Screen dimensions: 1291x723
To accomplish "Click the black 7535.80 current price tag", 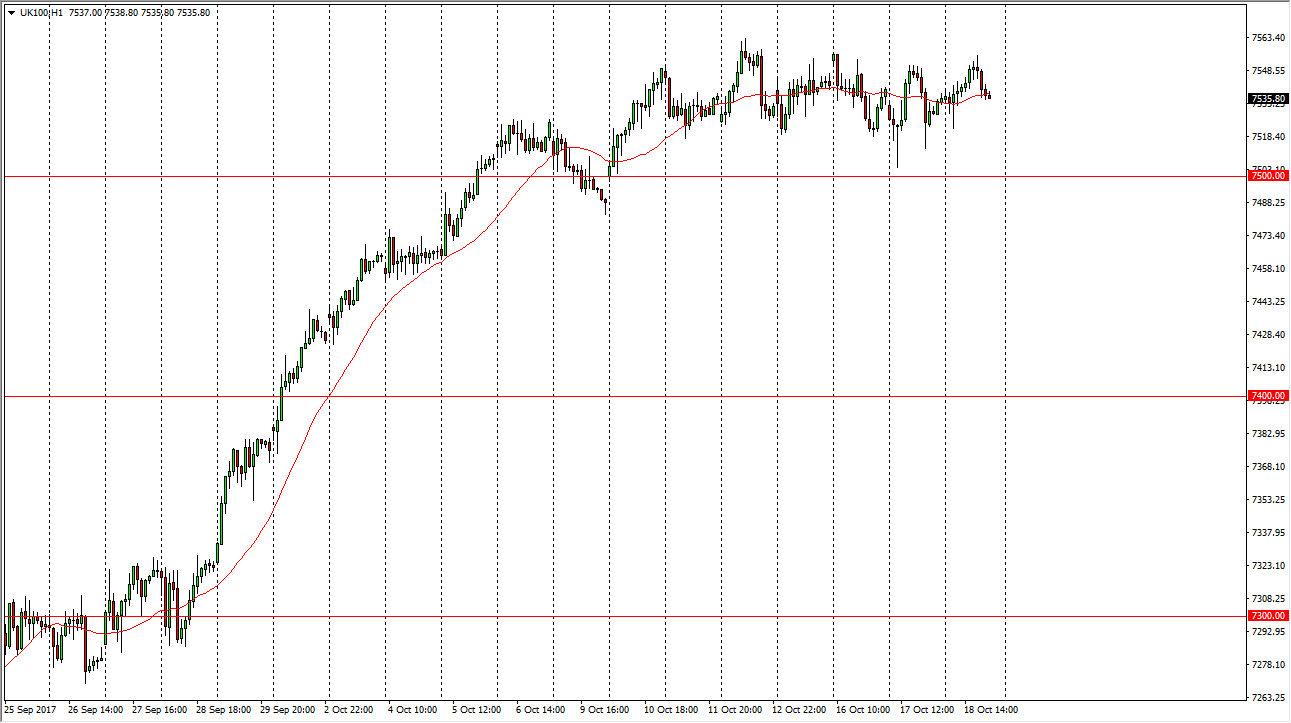I will (x=1267, y=99).
